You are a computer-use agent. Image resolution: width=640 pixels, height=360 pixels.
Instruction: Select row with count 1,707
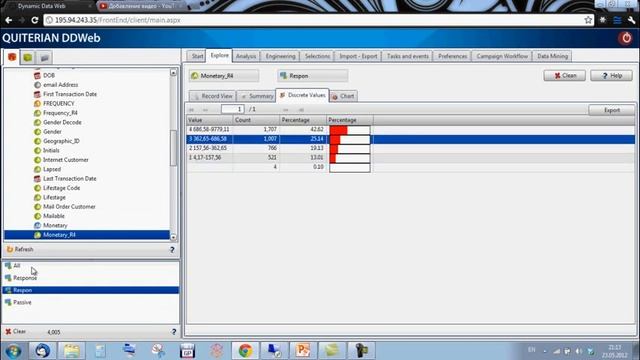[x=411, y=130]
